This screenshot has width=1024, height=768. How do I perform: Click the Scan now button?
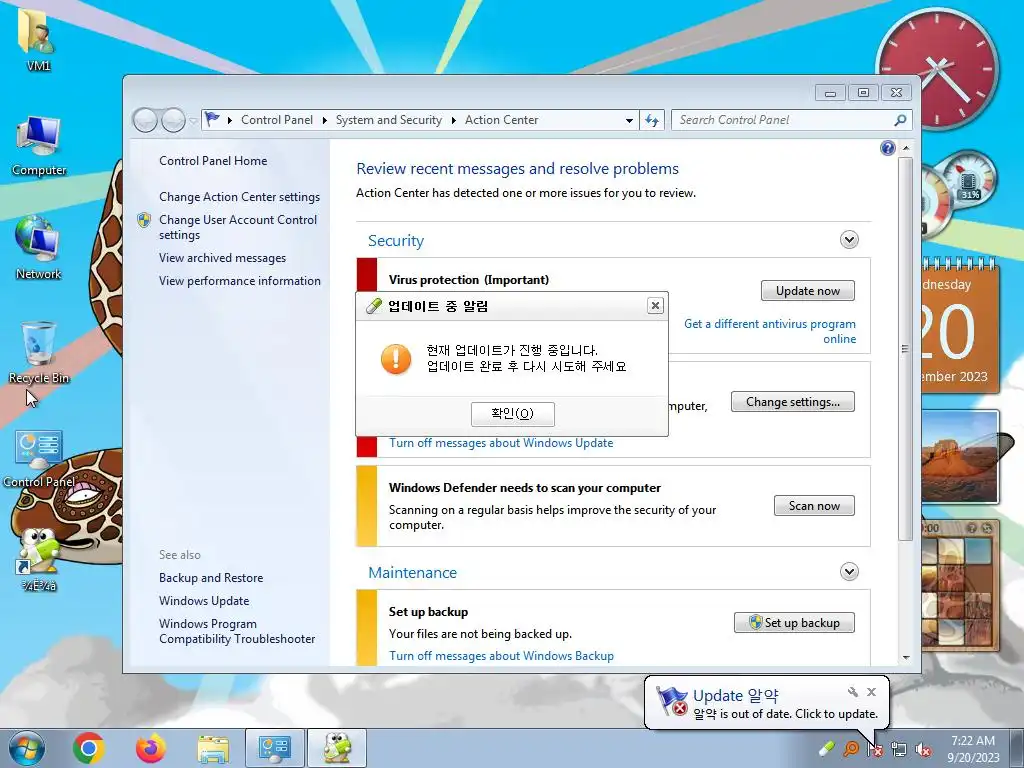click(814, 505)
